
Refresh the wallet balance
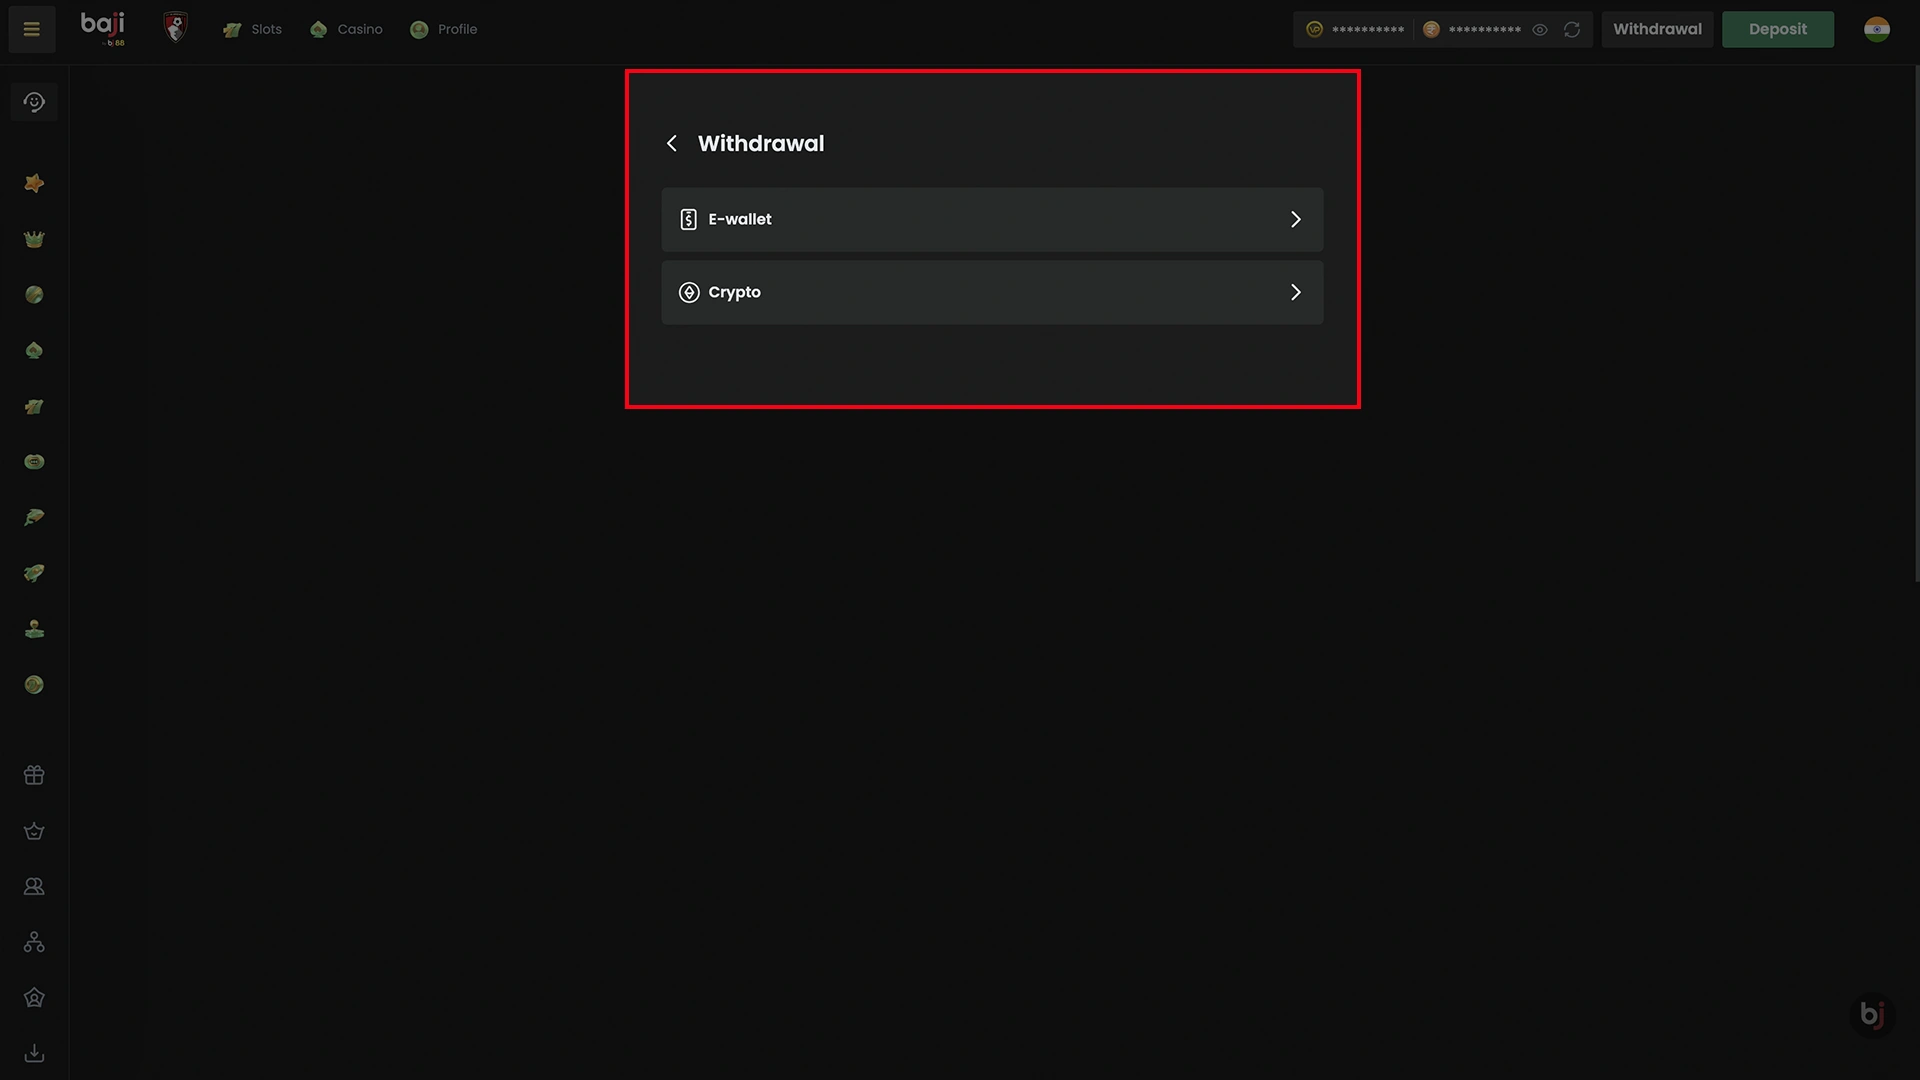pyautogui.click(x=1572, y=30)
